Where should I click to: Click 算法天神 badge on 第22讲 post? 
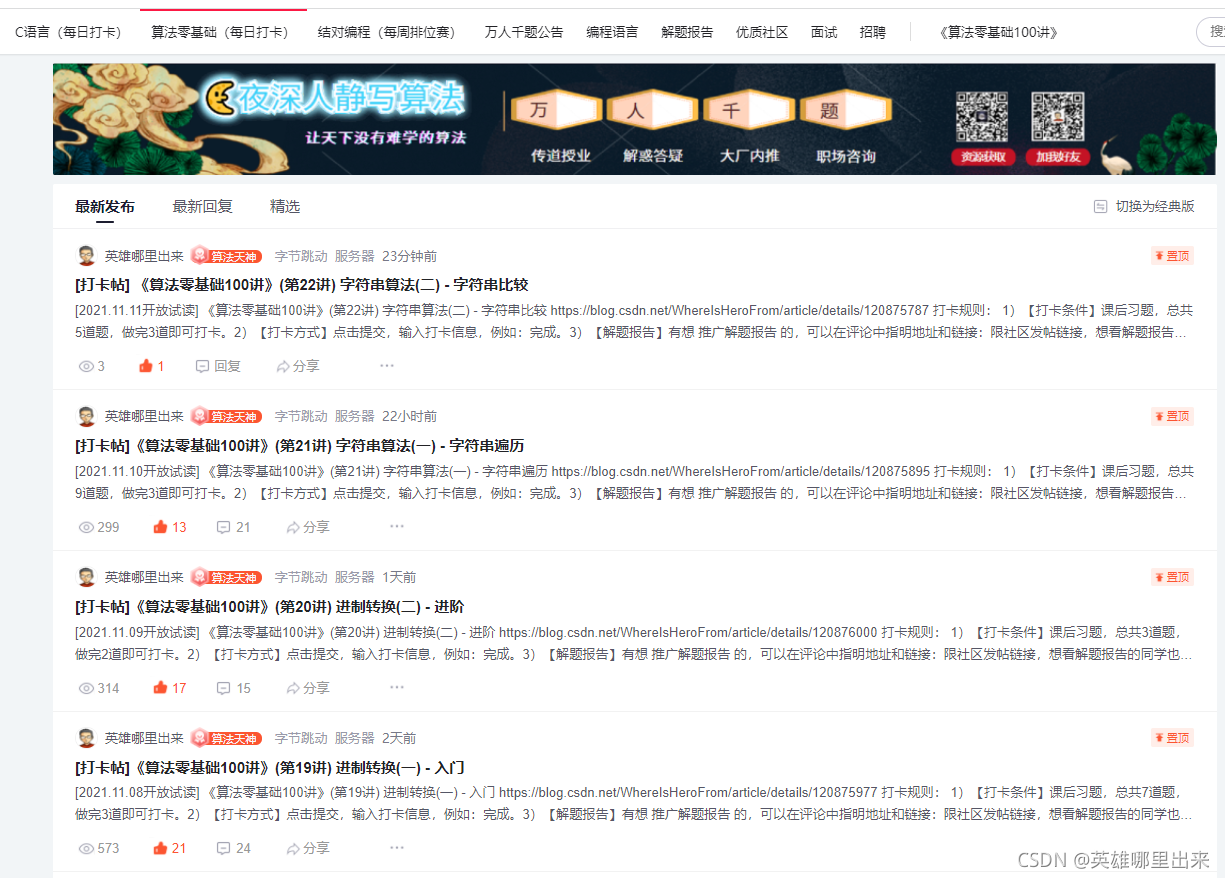[x=227, y=256]
